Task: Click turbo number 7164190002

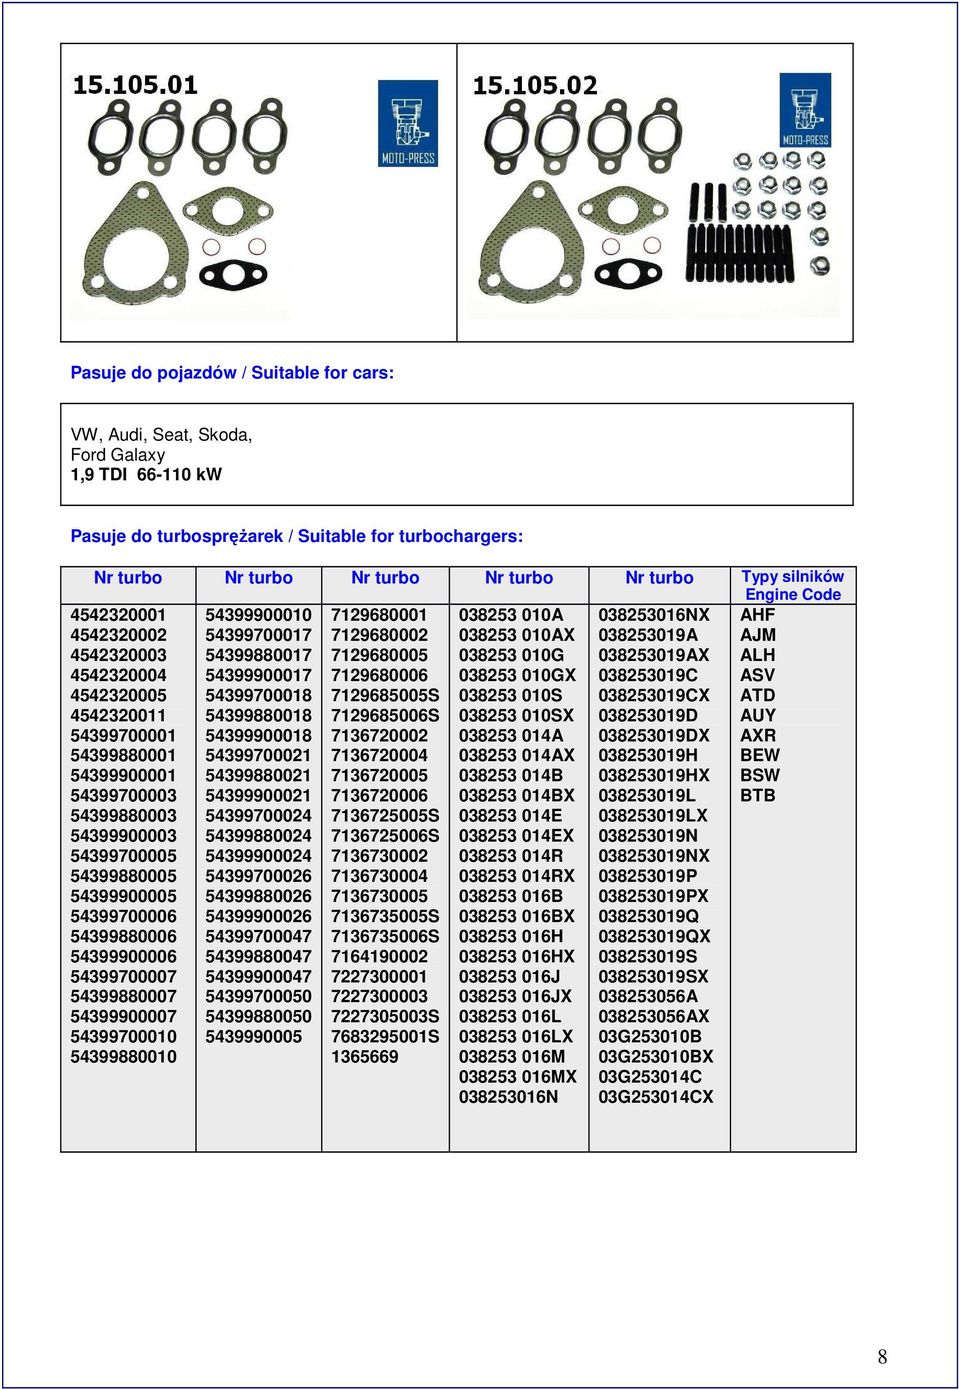Action: click(x=379, y=956)
